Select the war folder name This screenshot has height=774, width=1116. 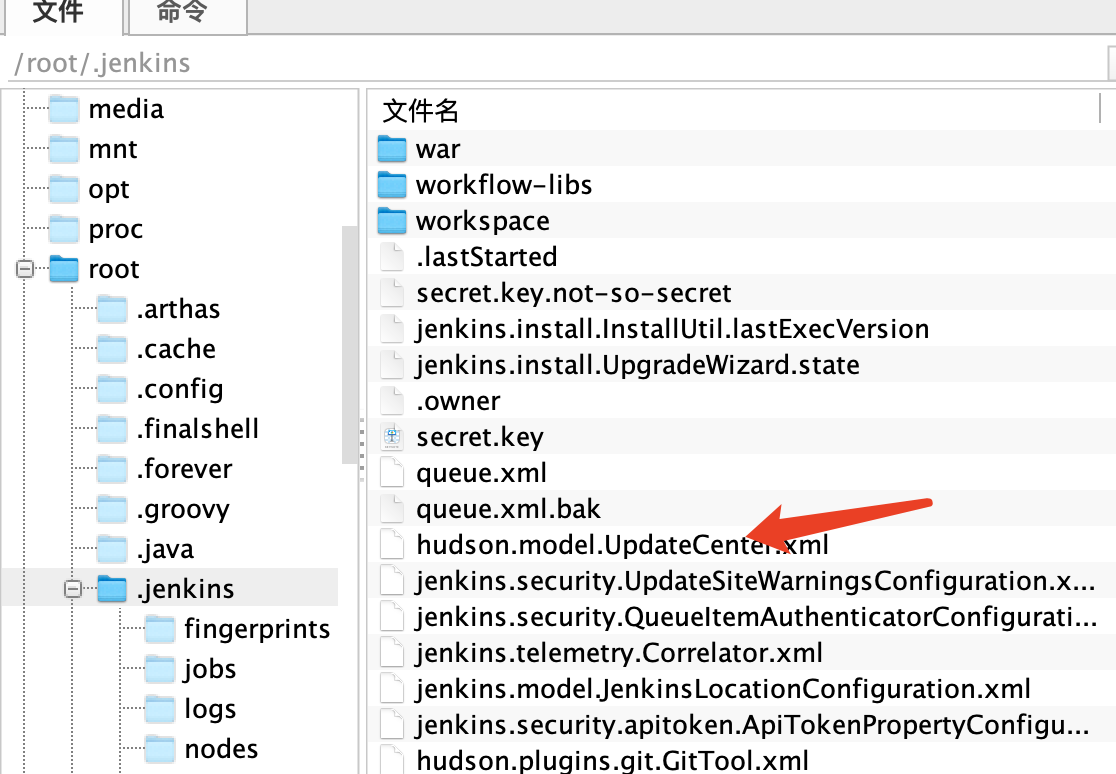(x=438, y=149)
